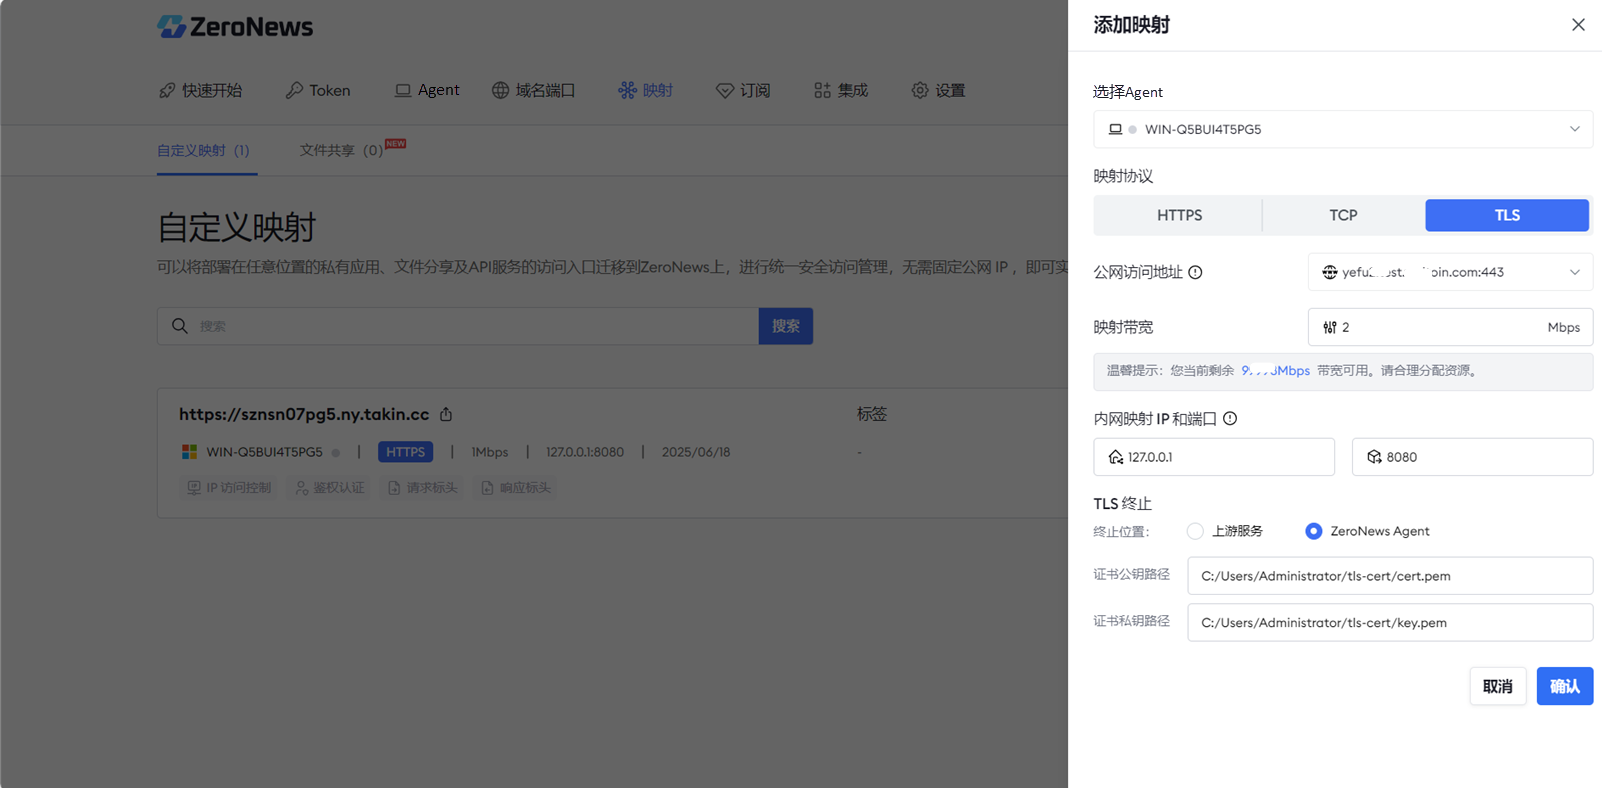Viewport: 1602px width, 788px height.
Task: Open the 设置 menu item
Action: pyautogui.click(x=938, y=90)
